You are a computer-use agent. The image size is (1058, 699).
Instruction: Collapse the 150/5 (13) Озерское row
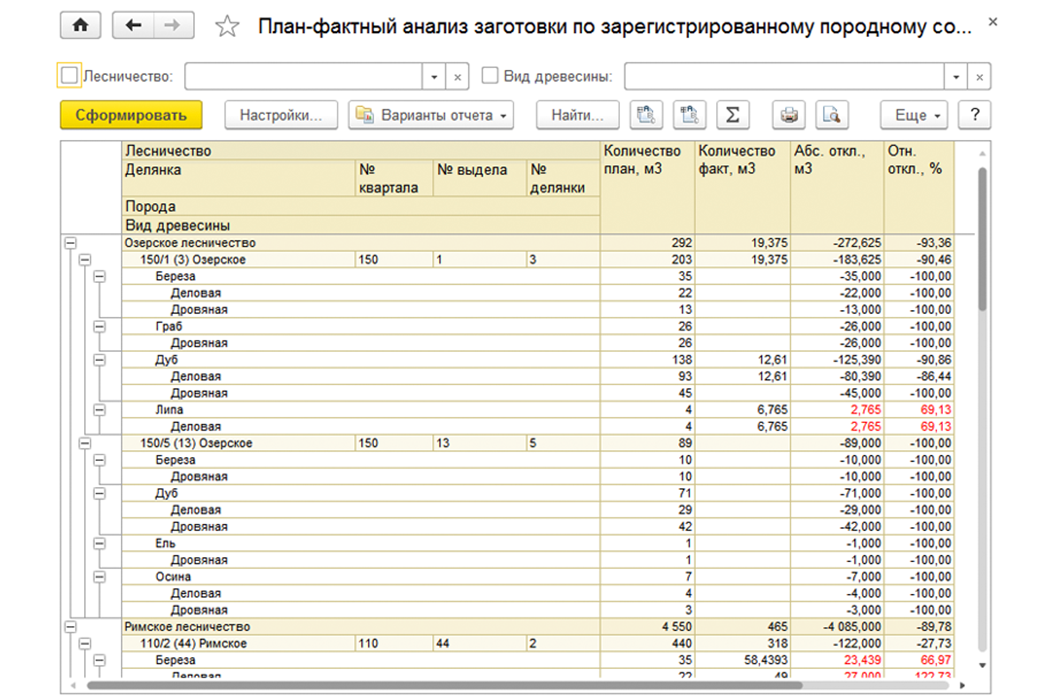(85, 443)
